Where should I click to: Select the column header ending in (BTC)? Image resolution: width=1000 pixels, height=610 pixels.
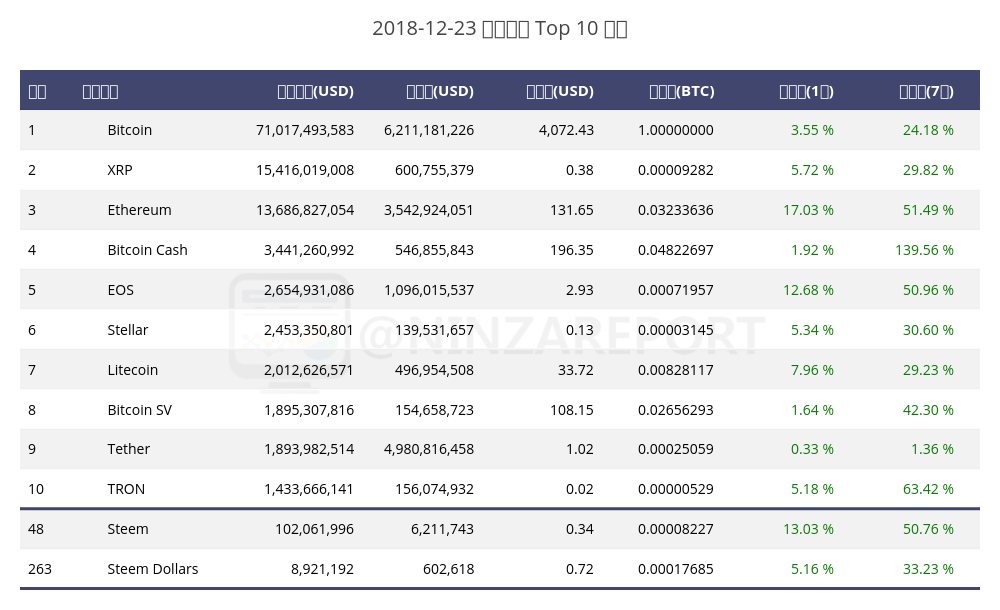click(682, 91)
